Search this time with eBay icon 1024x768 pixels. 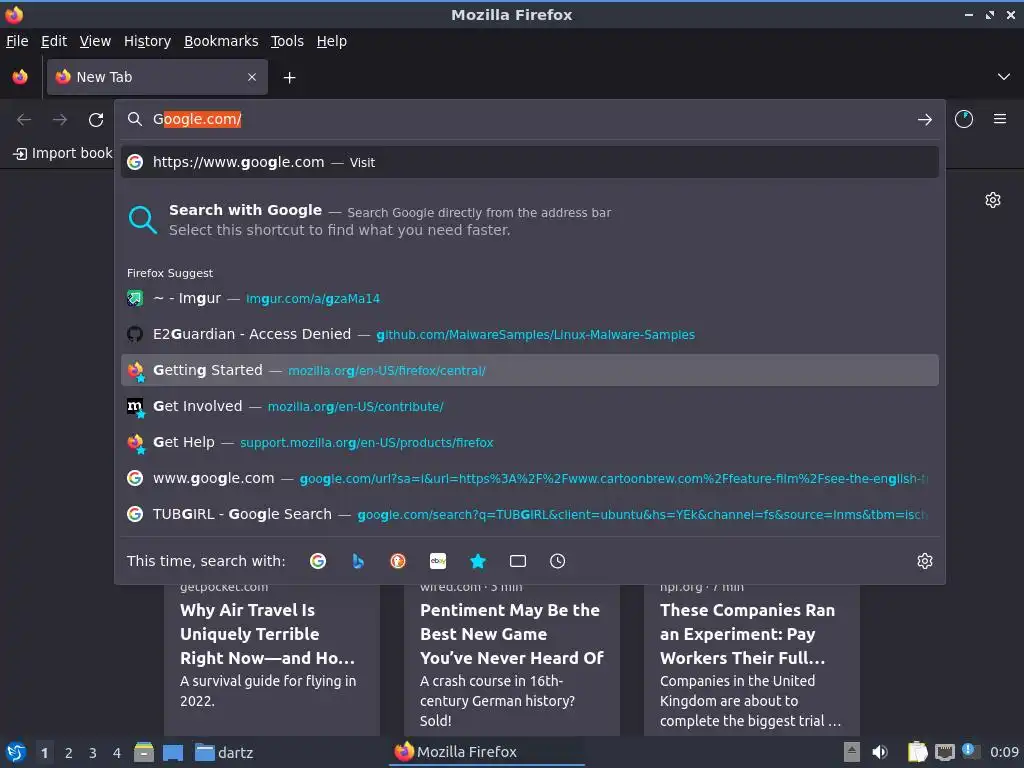click(x=438, y=561)
